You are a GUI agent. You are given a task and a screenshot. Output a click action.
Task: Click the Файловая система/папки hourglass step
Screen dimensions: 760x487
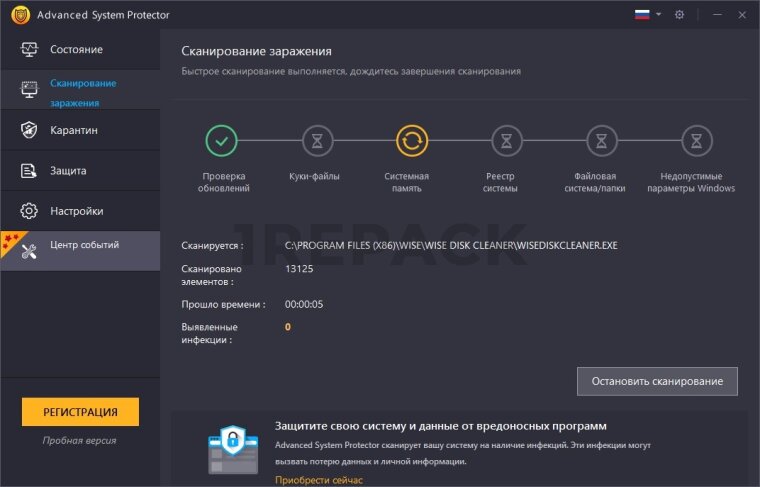tap(601, 141)
